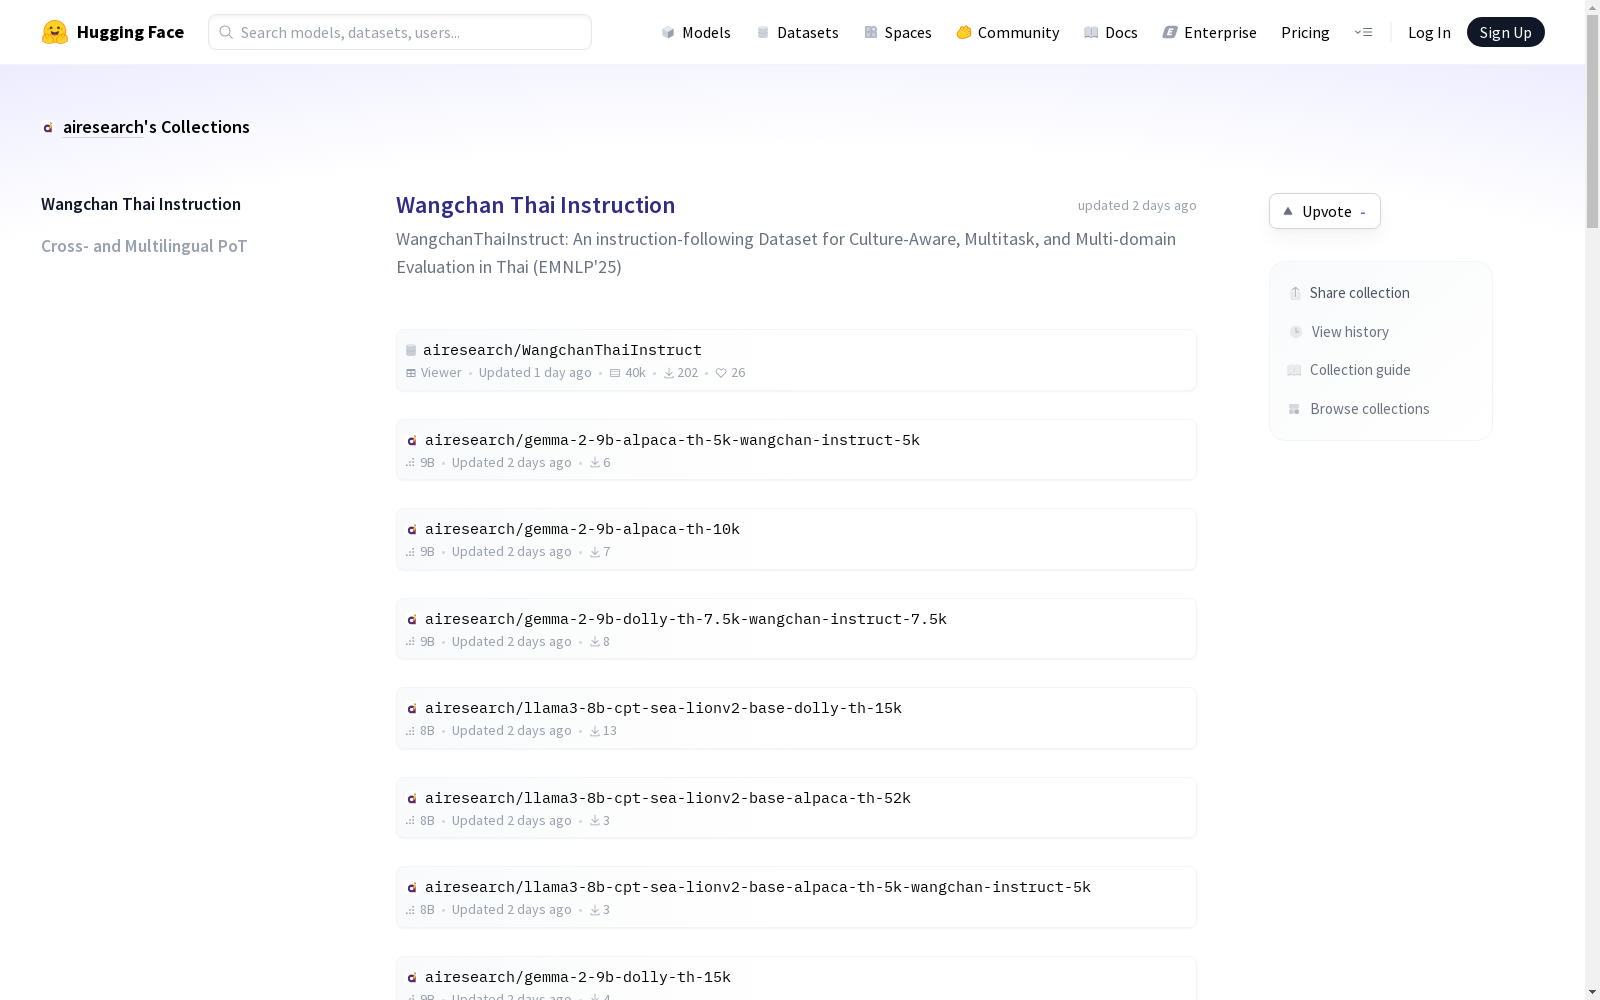Click the download icon beside 202
This screenshot has height=1000, width=1600.
pos(669,373)
